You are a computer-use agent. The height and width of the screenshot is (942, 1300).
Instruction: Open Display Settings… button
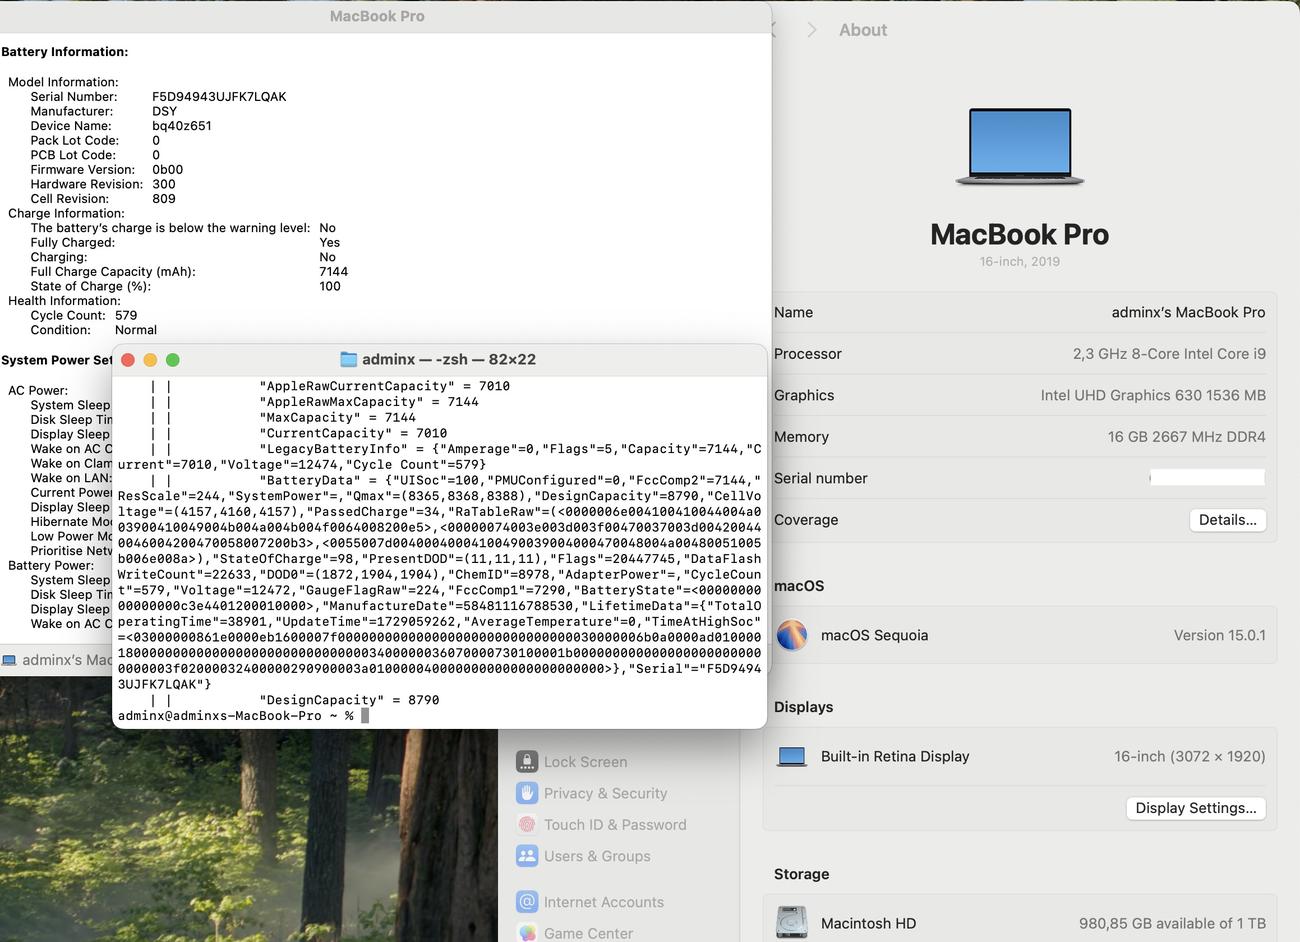[1195, 808]
